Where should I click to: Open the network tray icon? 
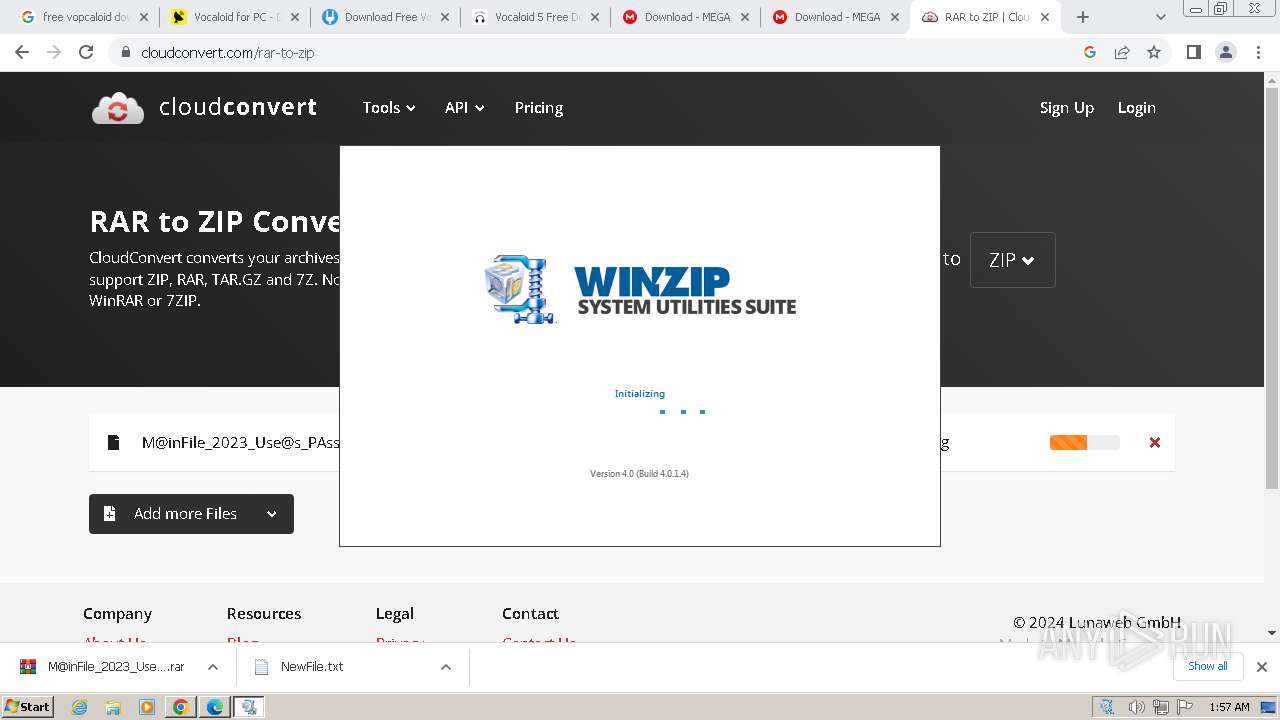point(1159,707)
